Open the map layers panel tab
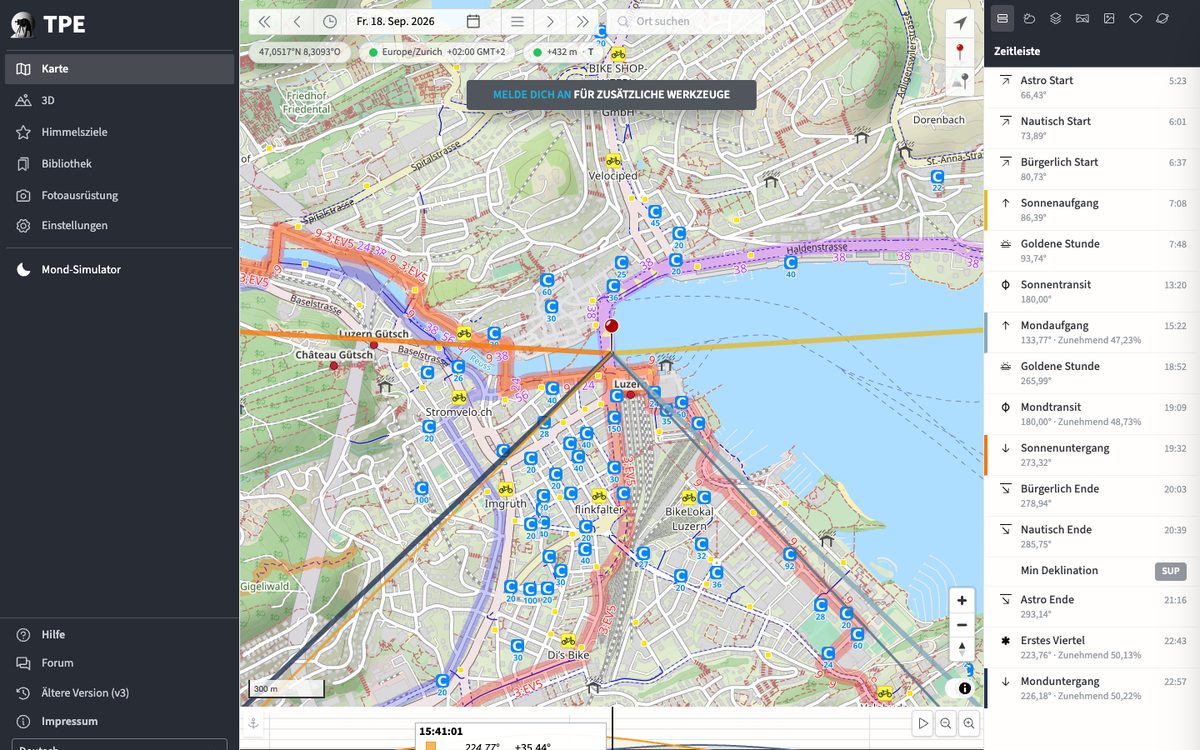This screenshot has height=750, width=1200. (x=1055, y=18)
